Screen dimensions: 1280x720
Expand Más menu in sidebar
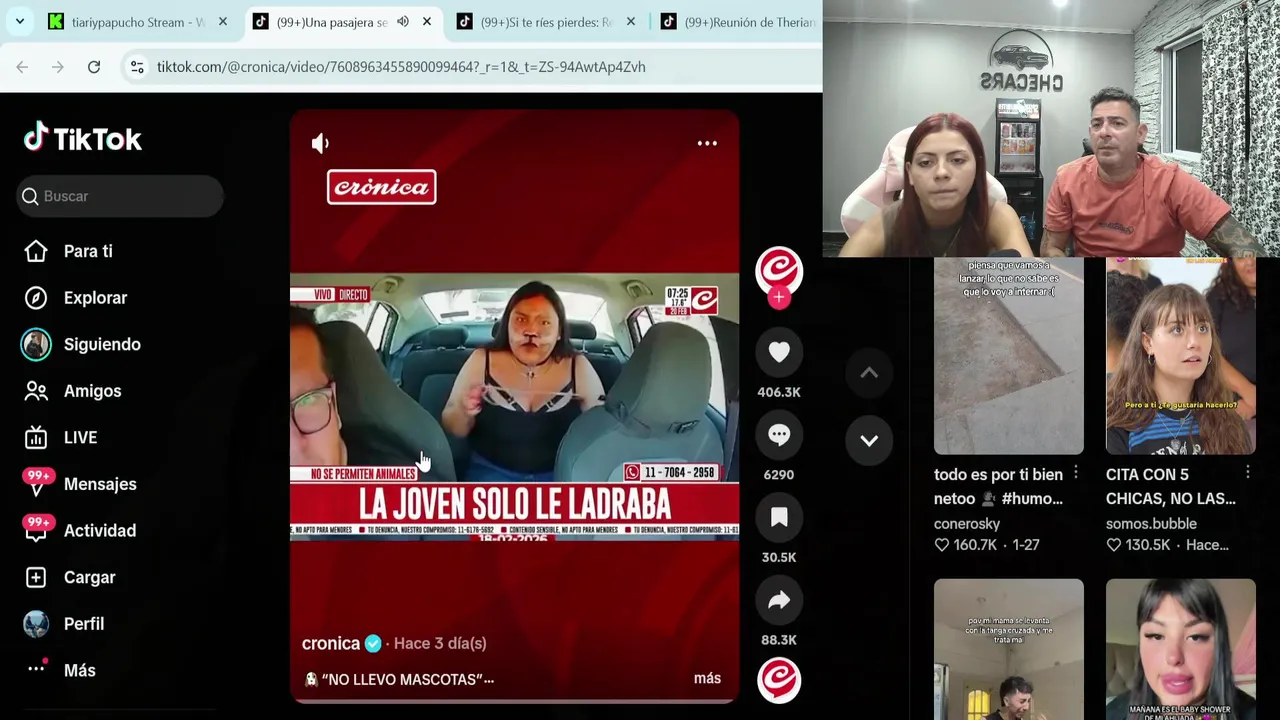[x=80, y=670]
